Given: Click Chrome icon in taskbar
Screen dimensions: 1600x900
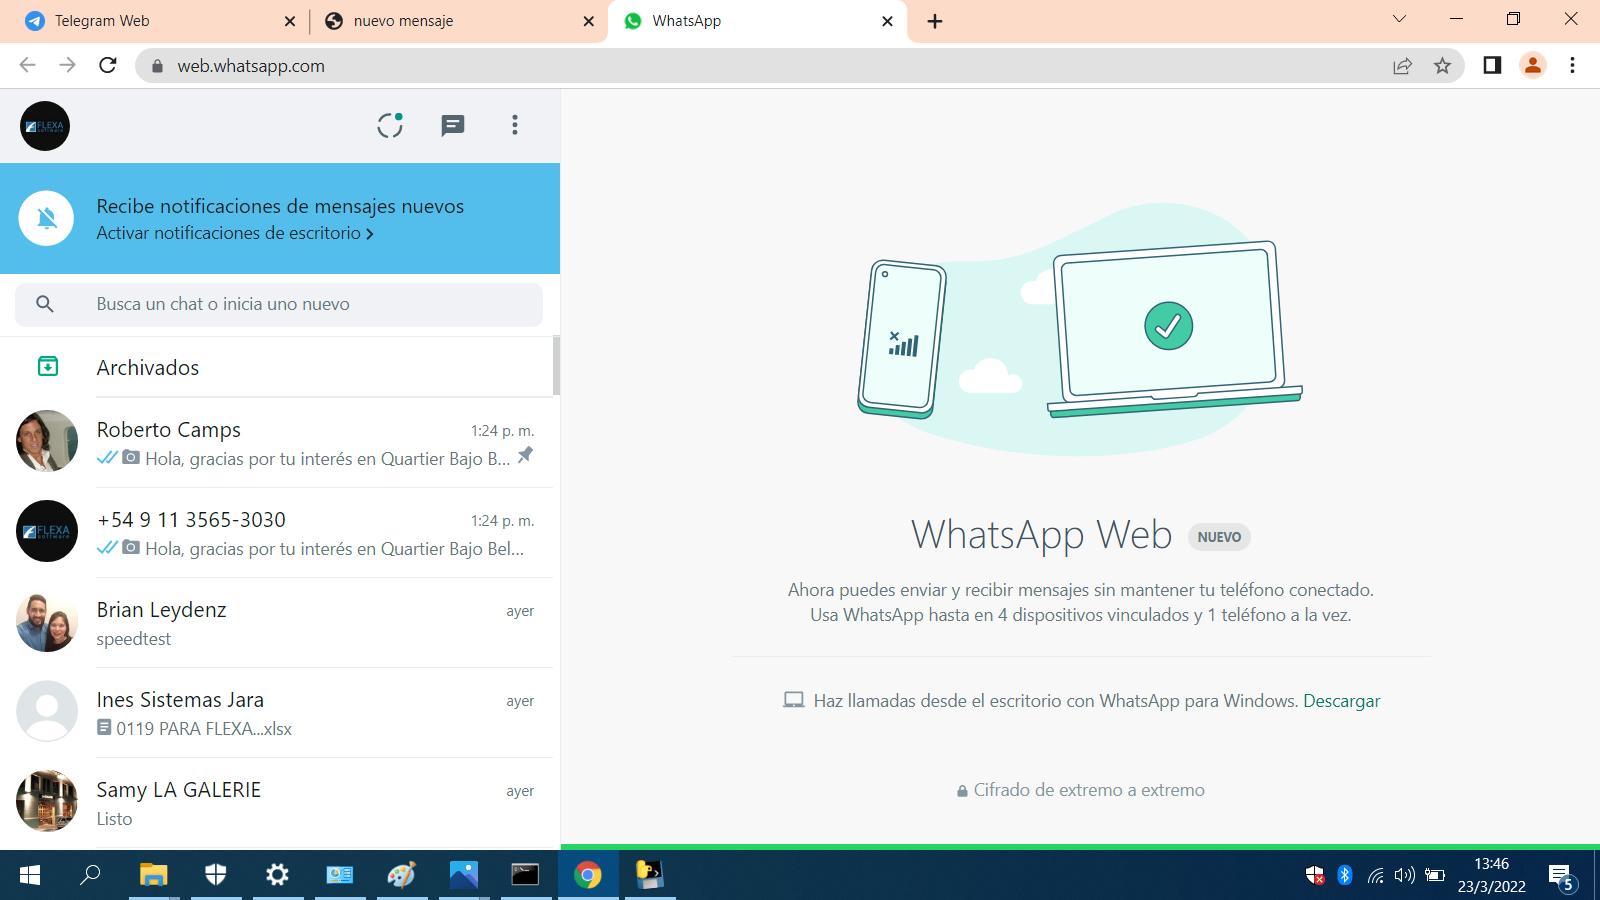Looking at the screenshot, I should pyautogui.click(x=588, y=875).
